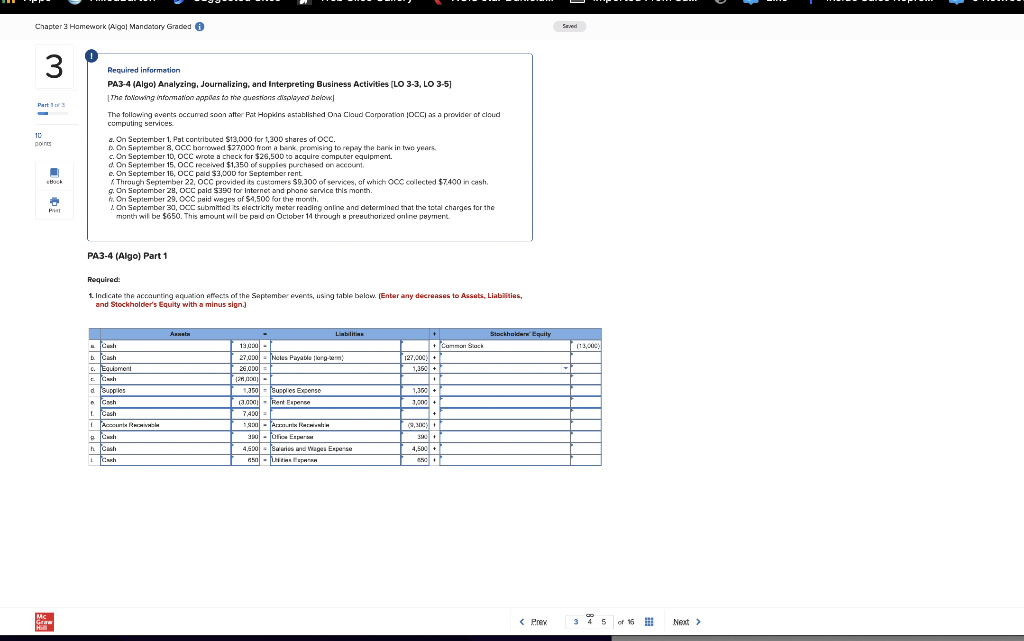Click the Suggested Sites bookmark icon

click(x=179, y=4)
